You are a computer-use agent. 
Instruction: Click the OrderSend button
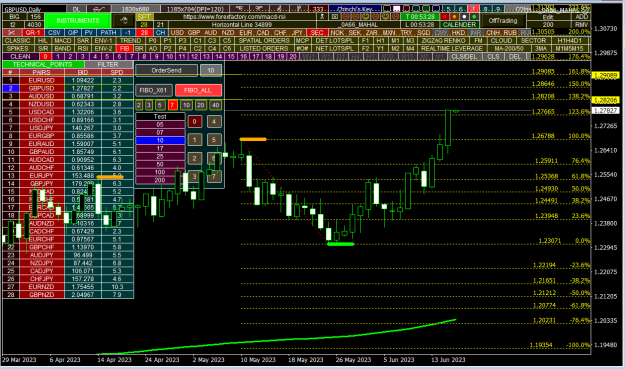[167, 71]
